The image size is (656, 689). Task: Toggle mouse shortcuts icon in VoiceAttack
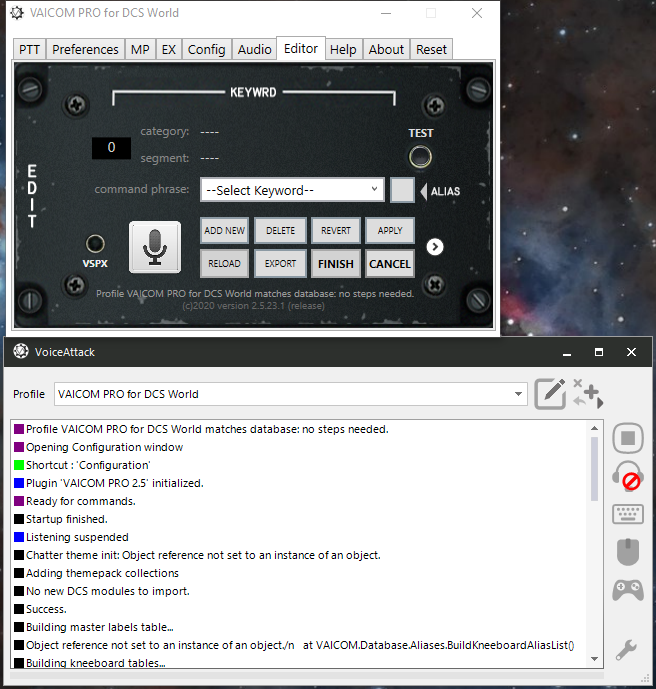pyautogui.click(x=628, y=552)
